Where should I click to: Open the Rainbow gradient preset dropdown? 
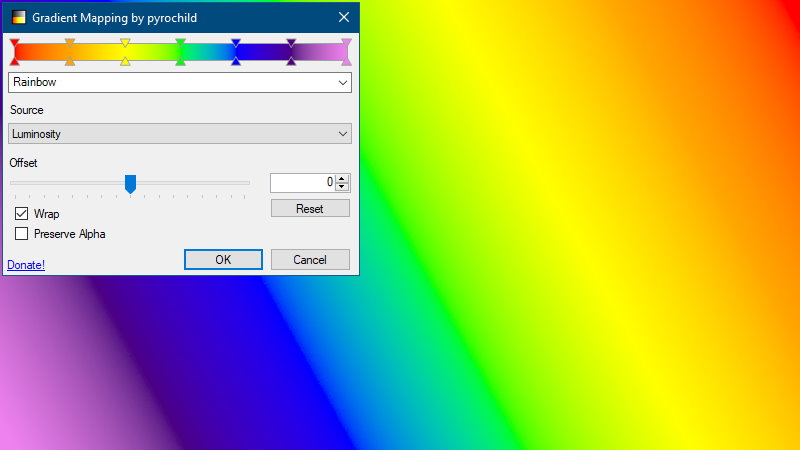click(x=180, y=82)
